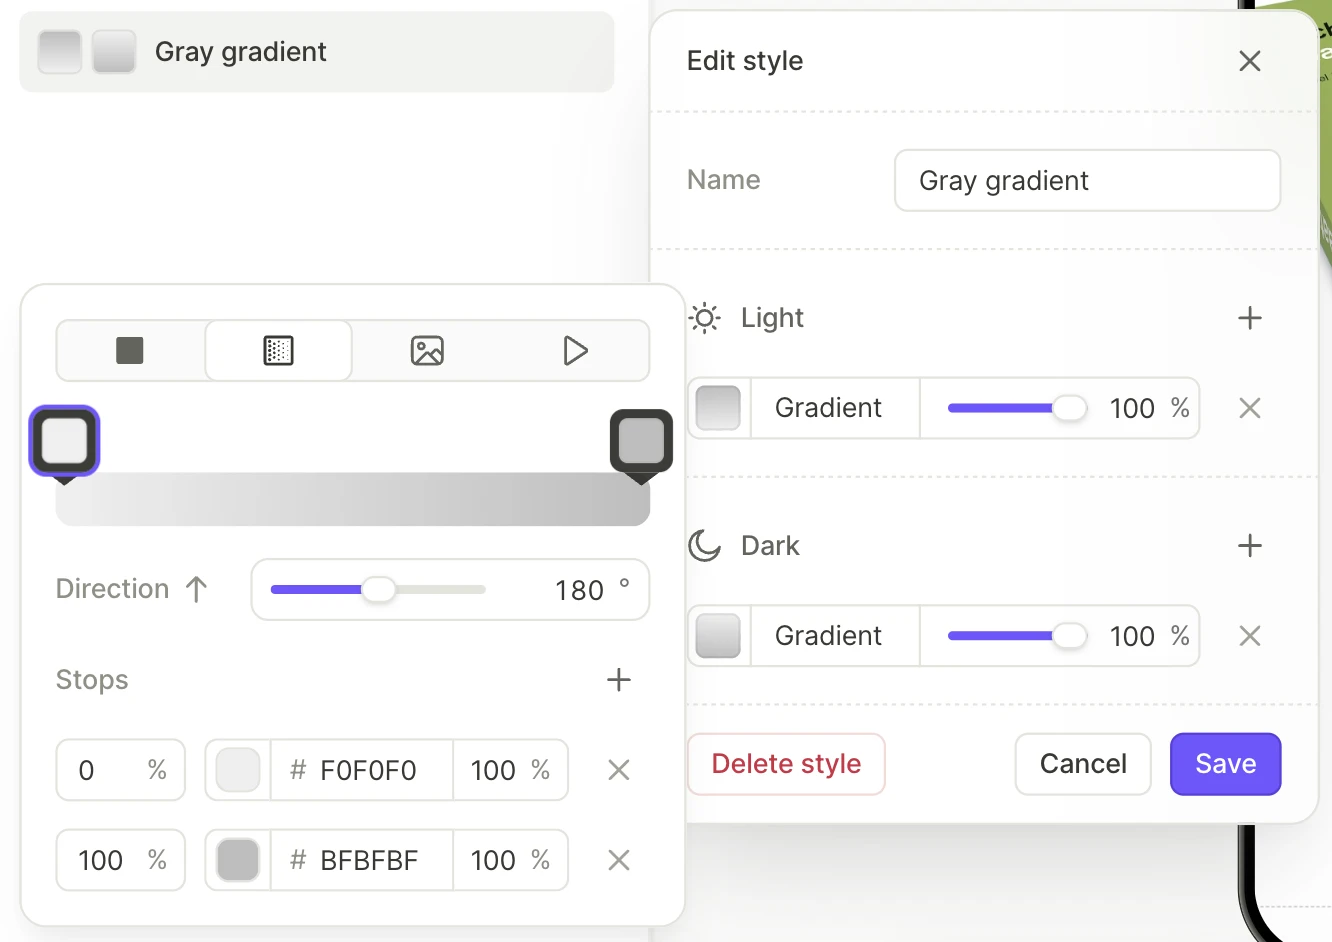Adjust the Direction angle slider
Viewport: 1332px width, 942px height.
click(x=378, y=590)
